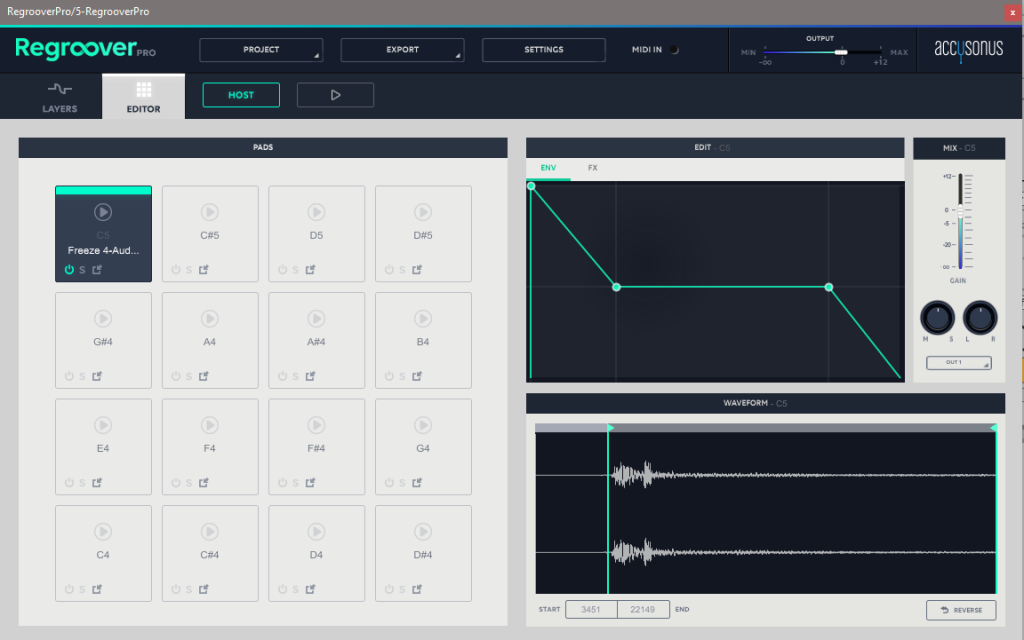The image size is (1024, 640).
Task: Open the PROJECT dropdown menu
Action: click(x=261, y=50)
